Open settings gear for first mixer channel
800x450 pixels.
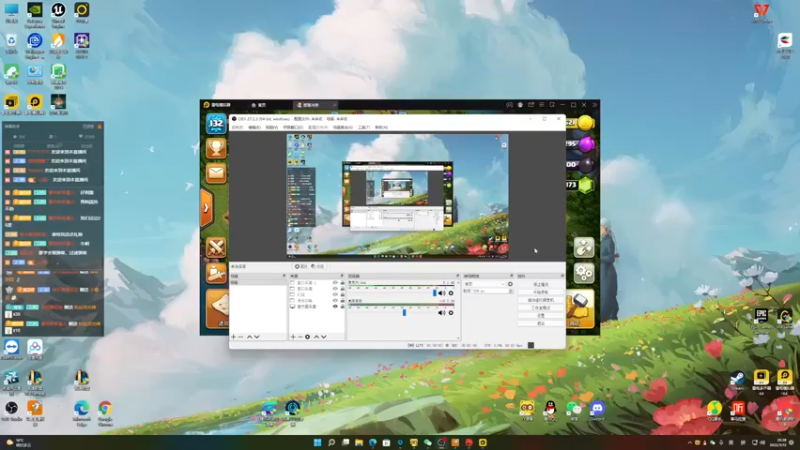pyautogui.click(x=451, y=293)
